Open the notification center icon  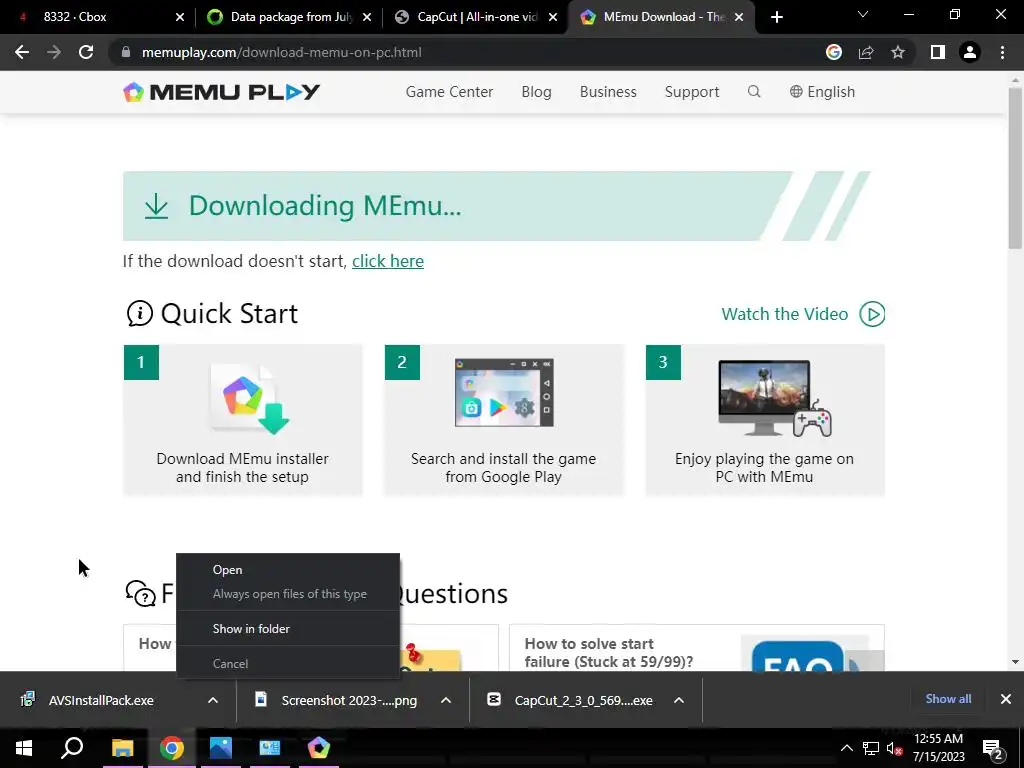993,749
